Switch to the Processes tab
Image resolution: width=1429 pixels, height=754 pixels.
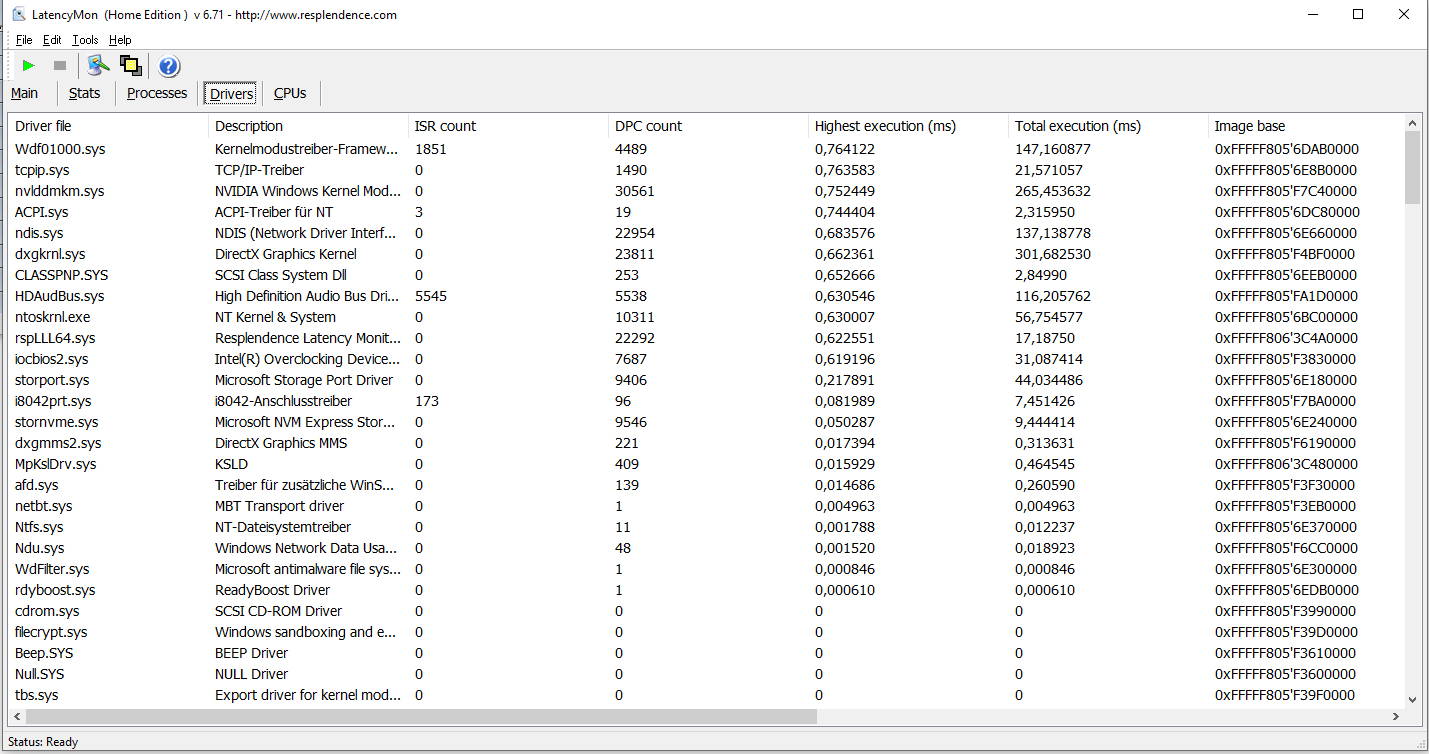157,93
